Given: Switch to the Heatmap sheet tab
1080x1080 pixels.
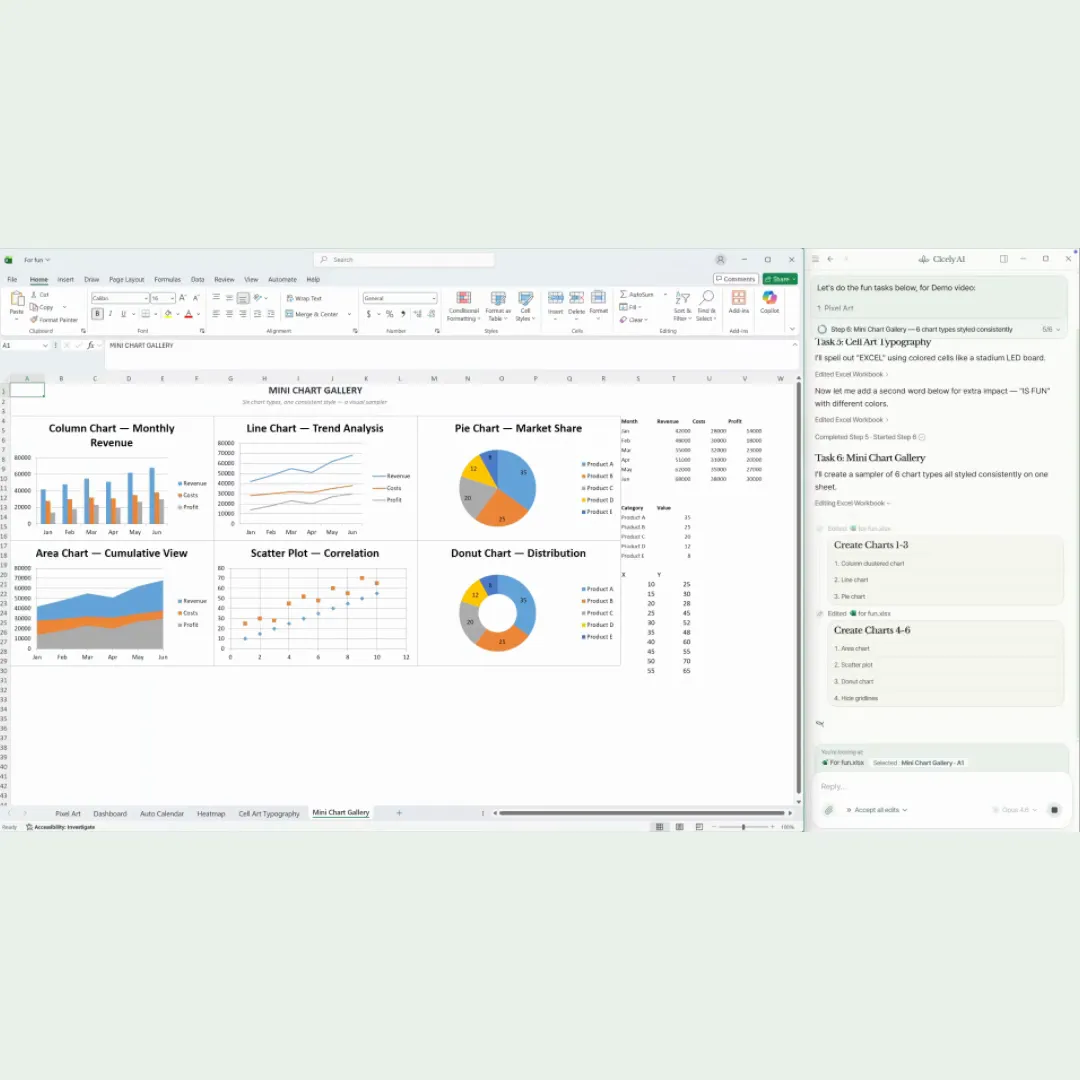Looking at the screenshot, I should click(x=211, y=814).
